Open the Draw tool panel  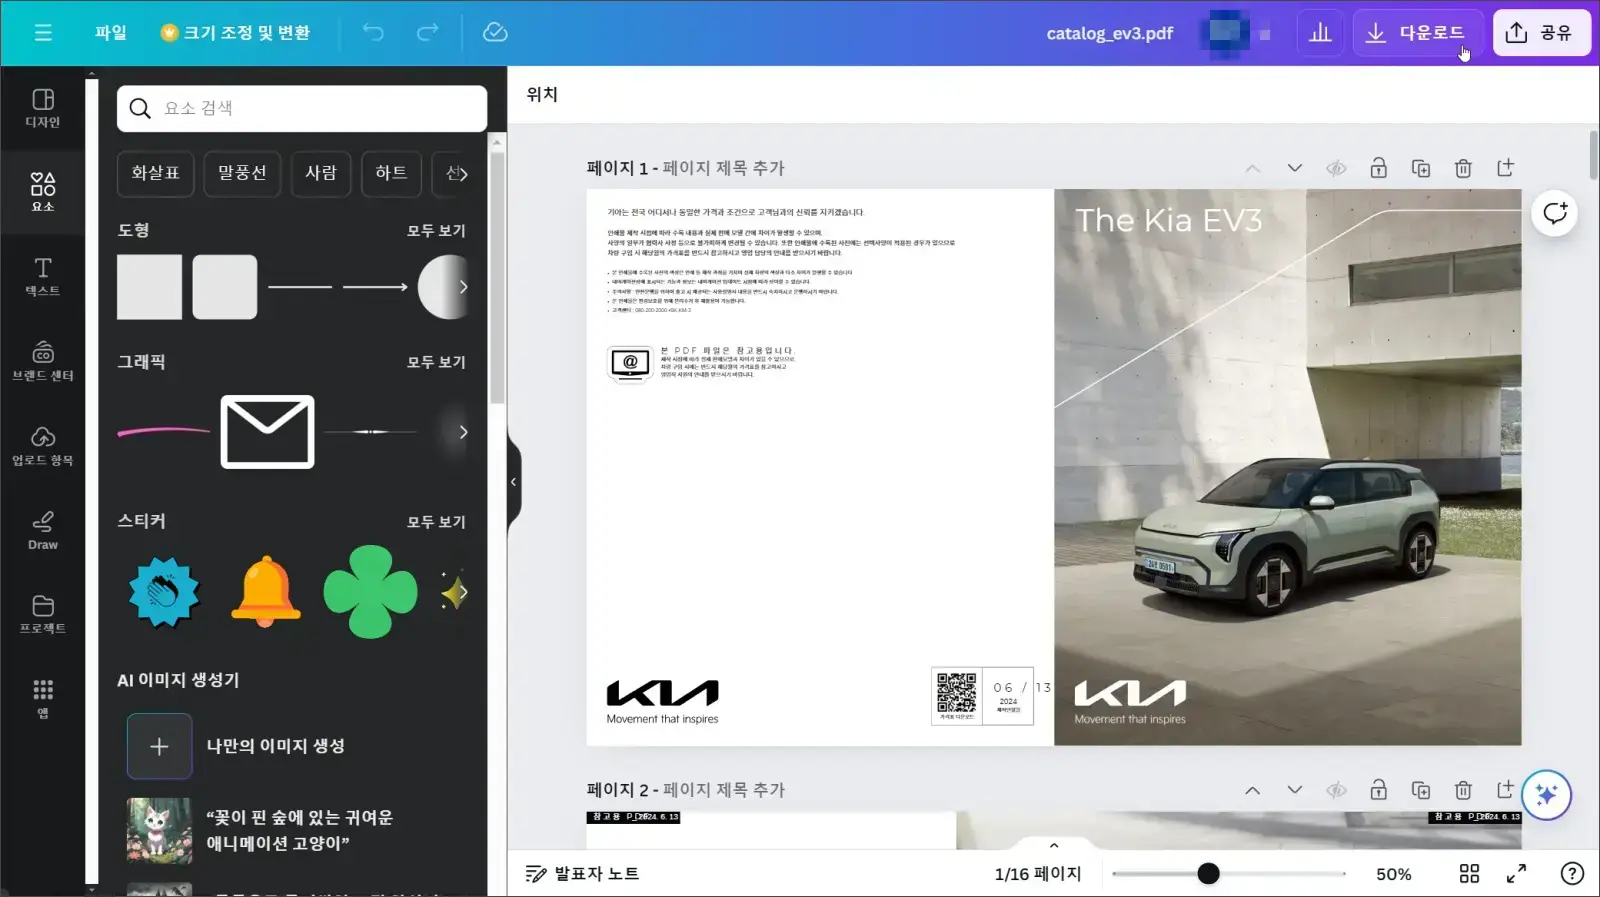pyautogui.click(x=43, y=530)
